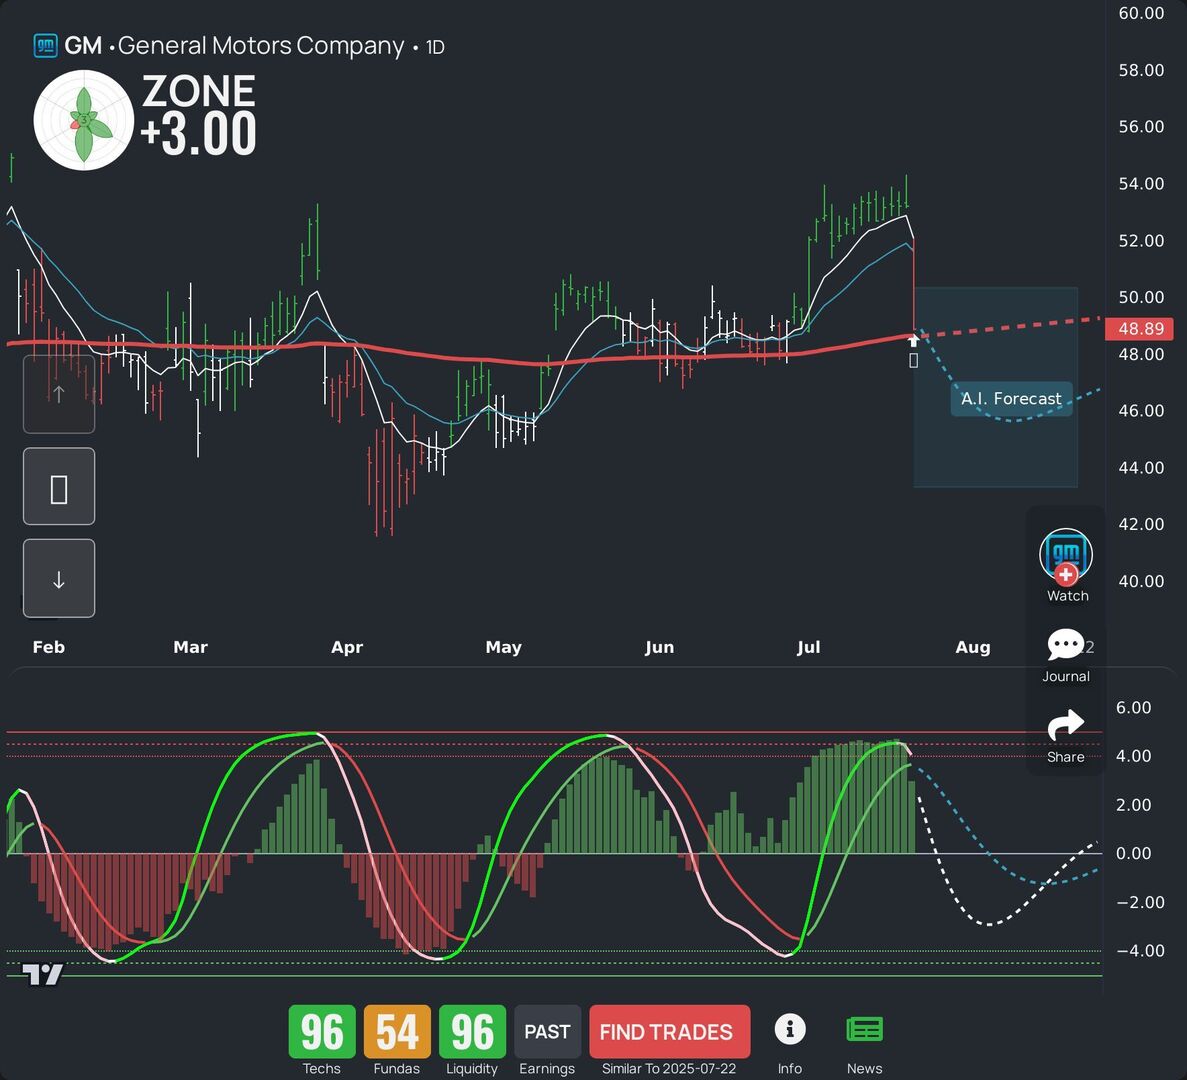Click the TradingView logo in the oscillator panel
Screen dimensions: 1187x1080
point(42,974)
